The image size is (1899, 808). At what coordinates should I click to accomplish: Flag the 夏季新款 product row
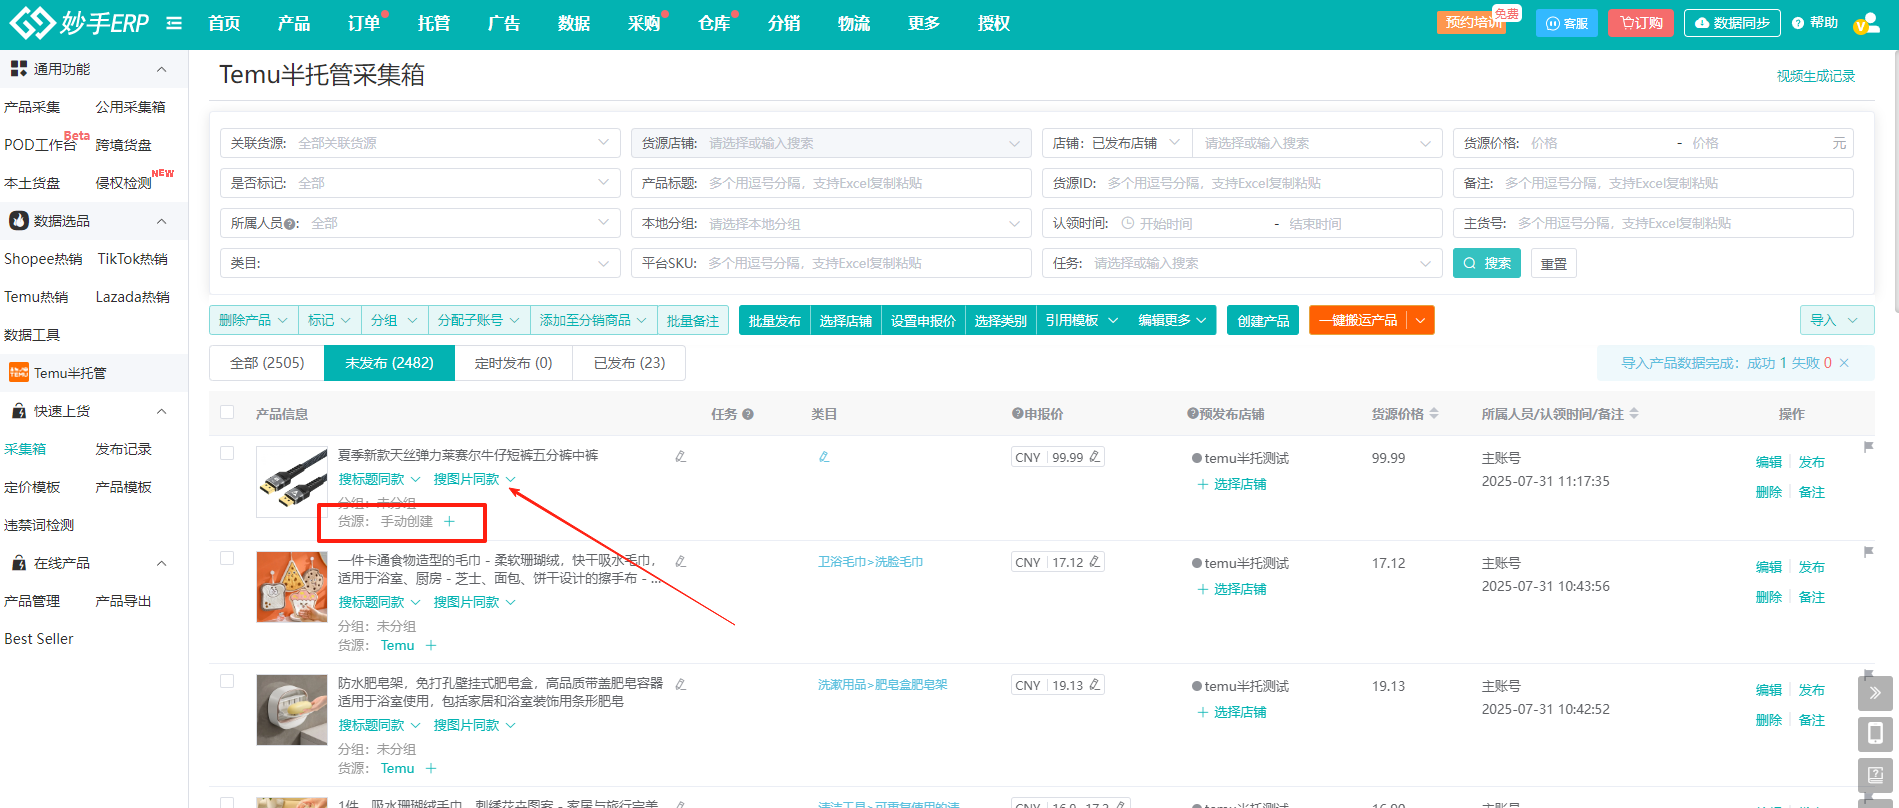point(1868,447)
